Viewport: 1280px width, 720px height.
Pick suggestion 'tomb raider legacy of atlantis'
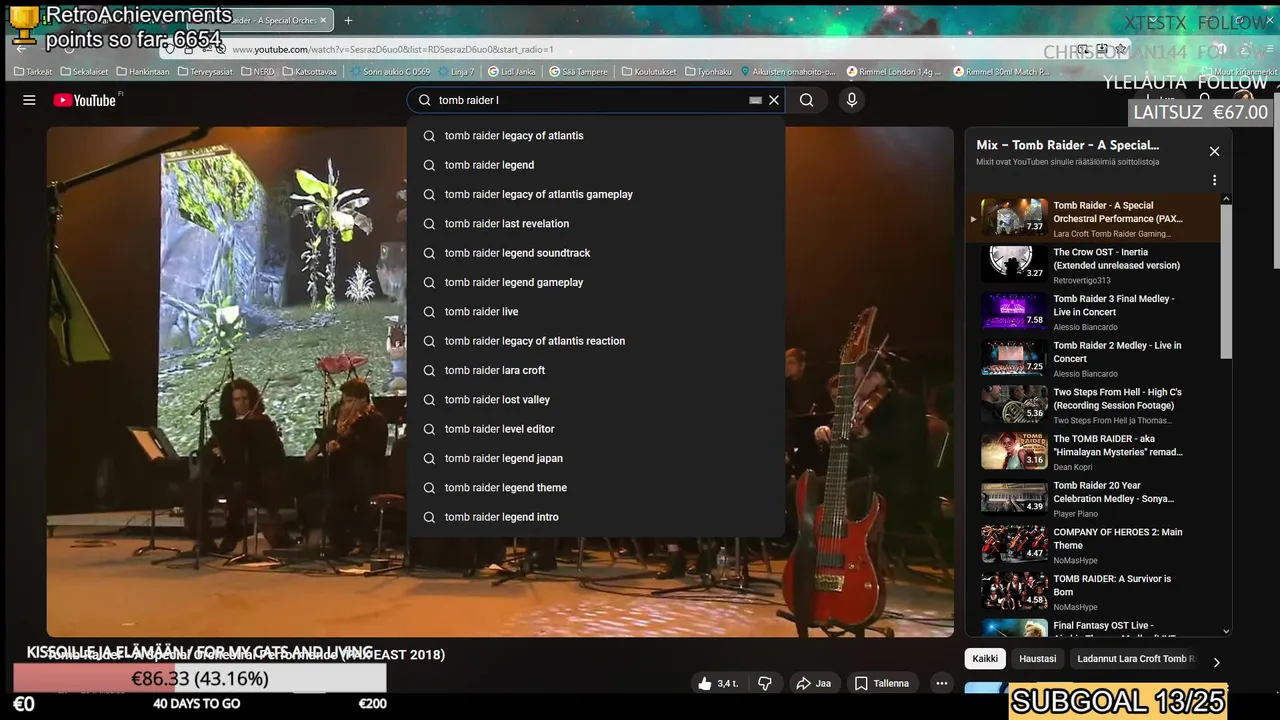point(596,136)
